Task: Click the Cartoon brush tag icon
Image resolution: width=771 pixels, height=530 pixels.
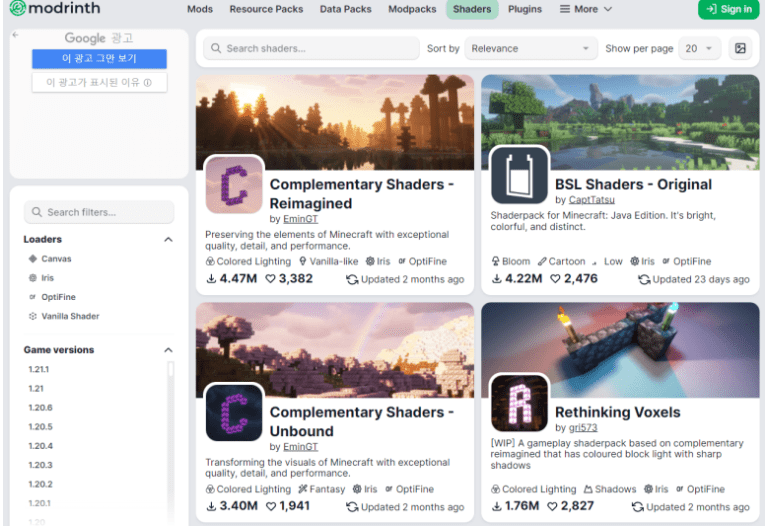Action: coord(542,261)
